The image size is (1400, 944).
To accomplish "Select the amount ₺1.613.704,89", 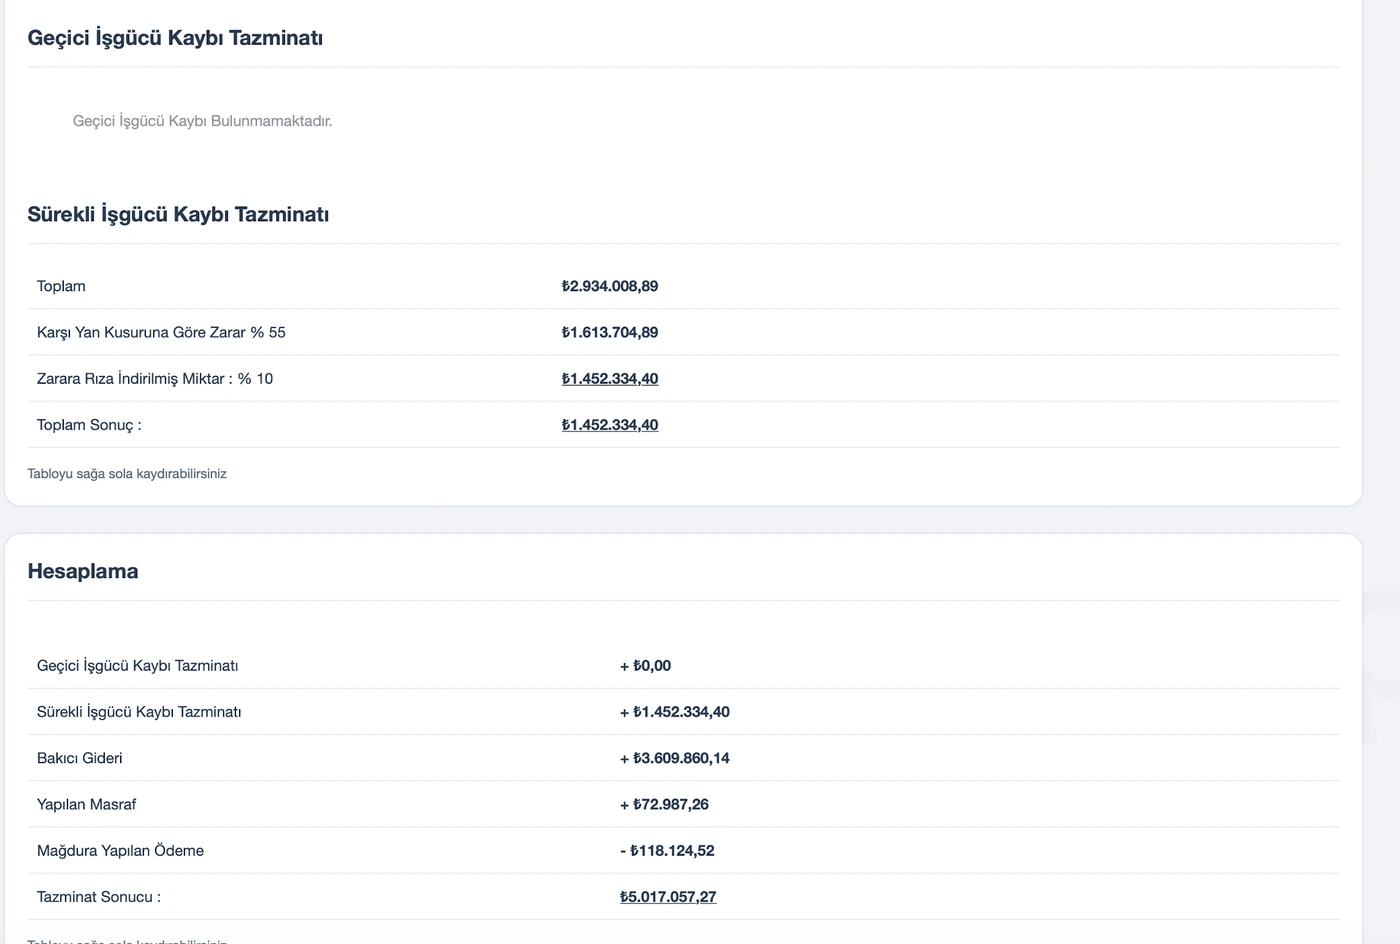I will pyautogui.click(x=610, y=332).
